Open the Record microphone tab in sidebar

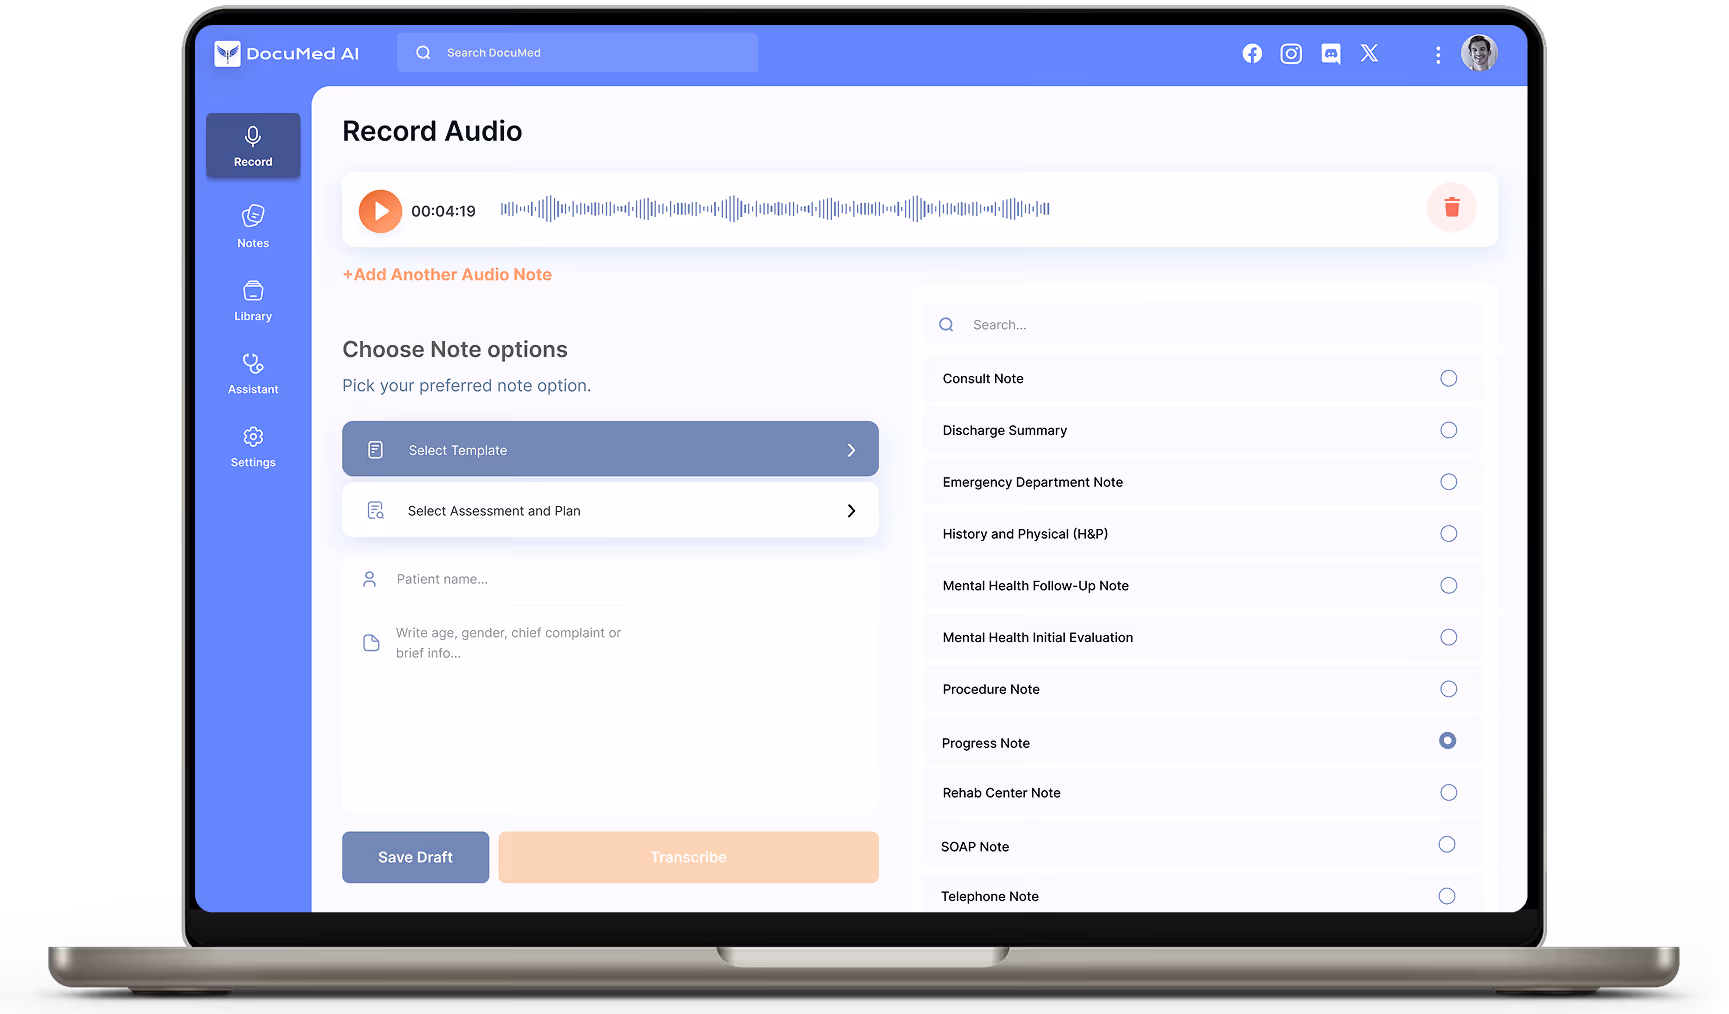[253, 146]
